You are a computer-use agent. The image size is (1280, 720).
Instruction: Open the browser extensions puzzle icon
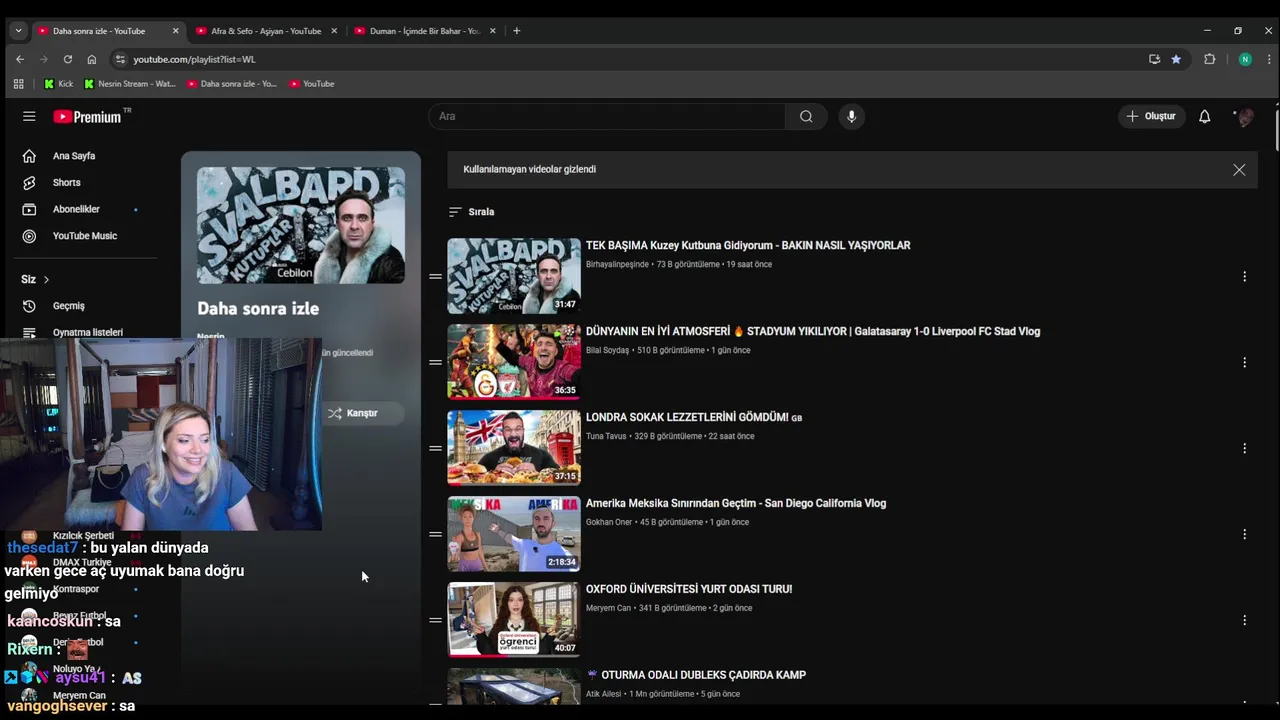[1209, 59]
